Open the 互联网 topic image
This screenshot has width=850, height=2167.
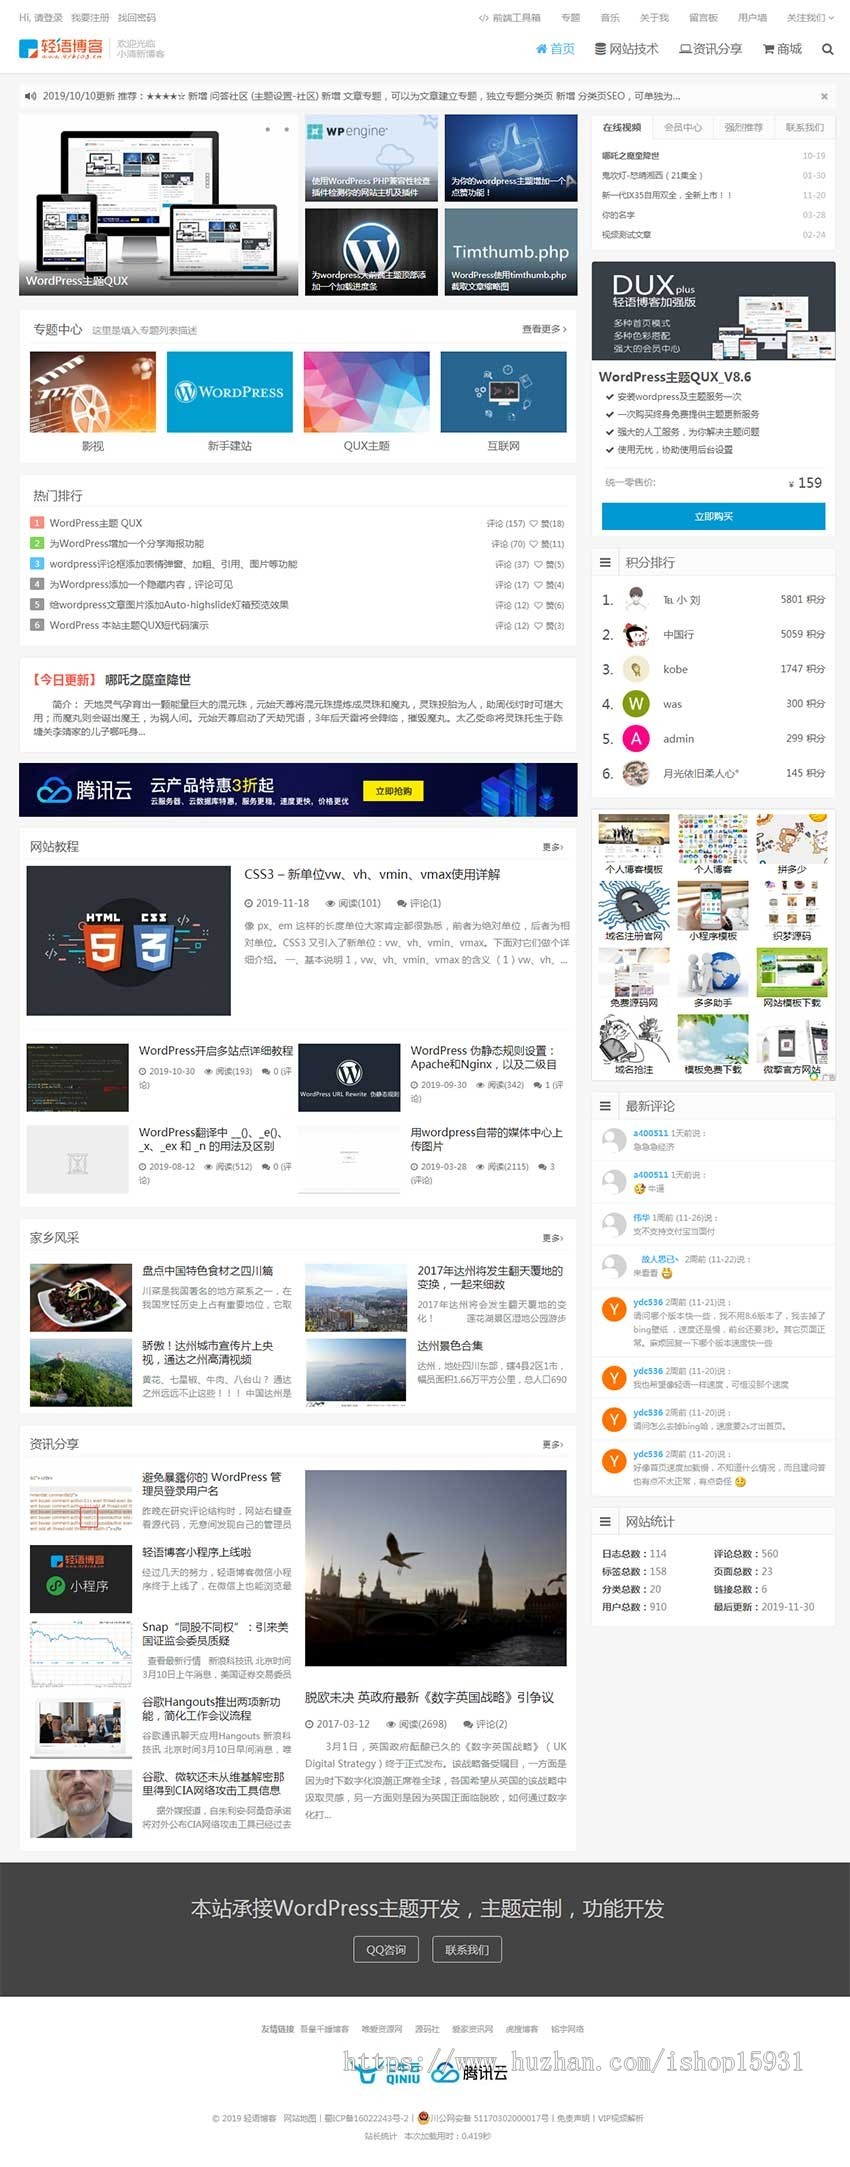click(x=504, y=392)
